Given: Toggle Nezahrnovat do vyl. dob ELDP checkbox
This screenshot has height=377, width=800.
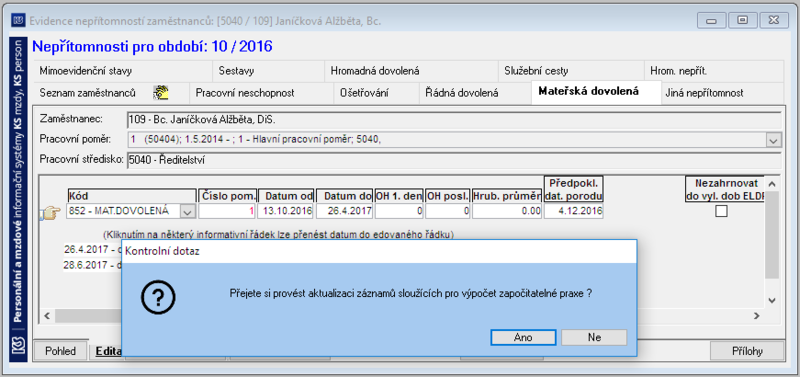Looking at the screenshot, I should coord(721,211).
